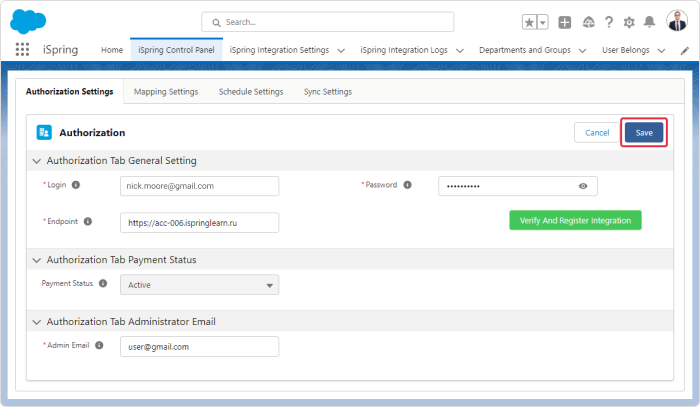Open iSpring Integration Settings tab
700x407 pixels.
point(279,50)
